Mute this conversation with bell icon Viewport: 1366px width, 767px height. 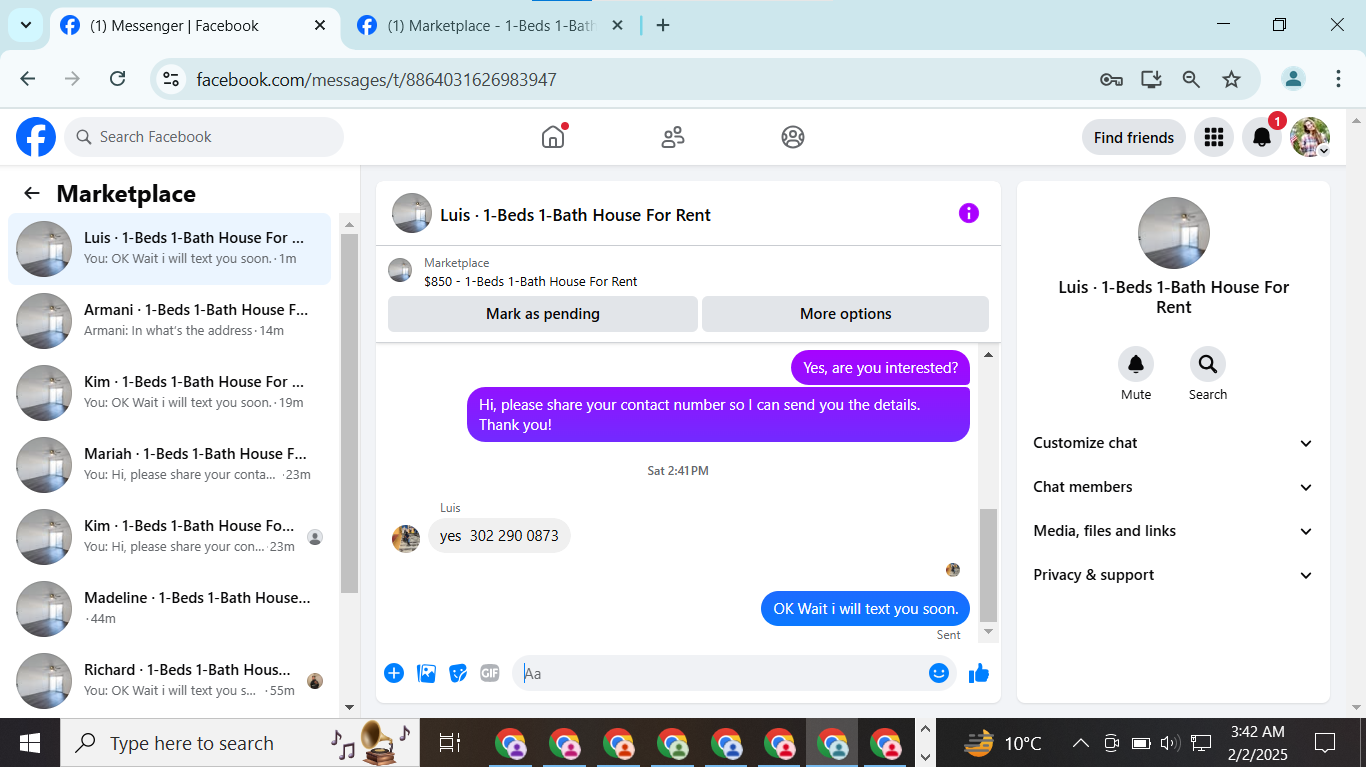click(1136, 364)
